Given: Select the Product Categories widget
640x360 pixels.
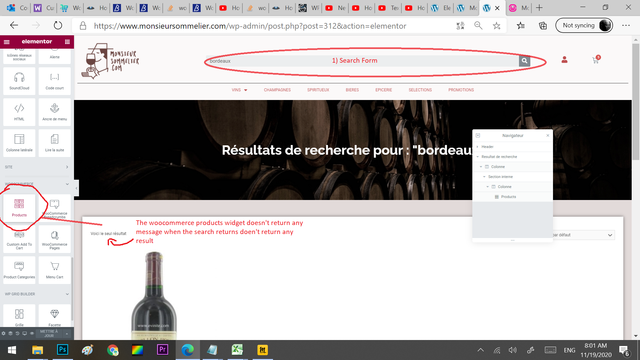Looking at the screenshot, I should click(19, 270).
